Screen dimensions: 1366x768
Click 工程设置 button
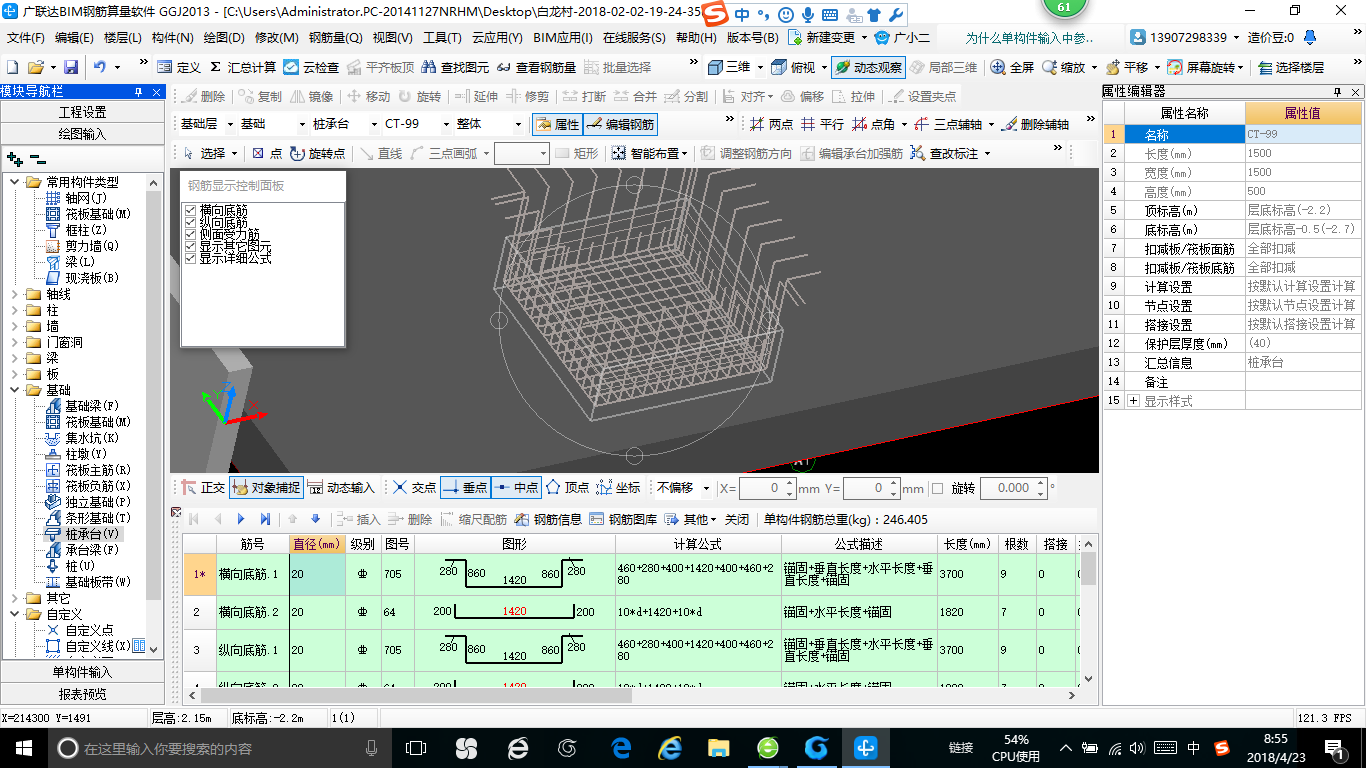click(82, 111)
